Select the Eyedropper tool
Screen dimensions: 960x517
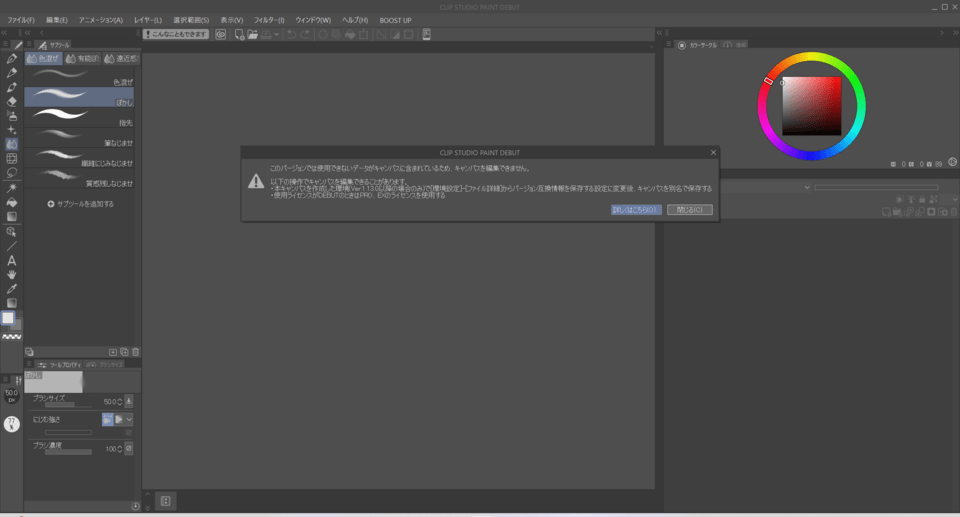pos(12,288)
